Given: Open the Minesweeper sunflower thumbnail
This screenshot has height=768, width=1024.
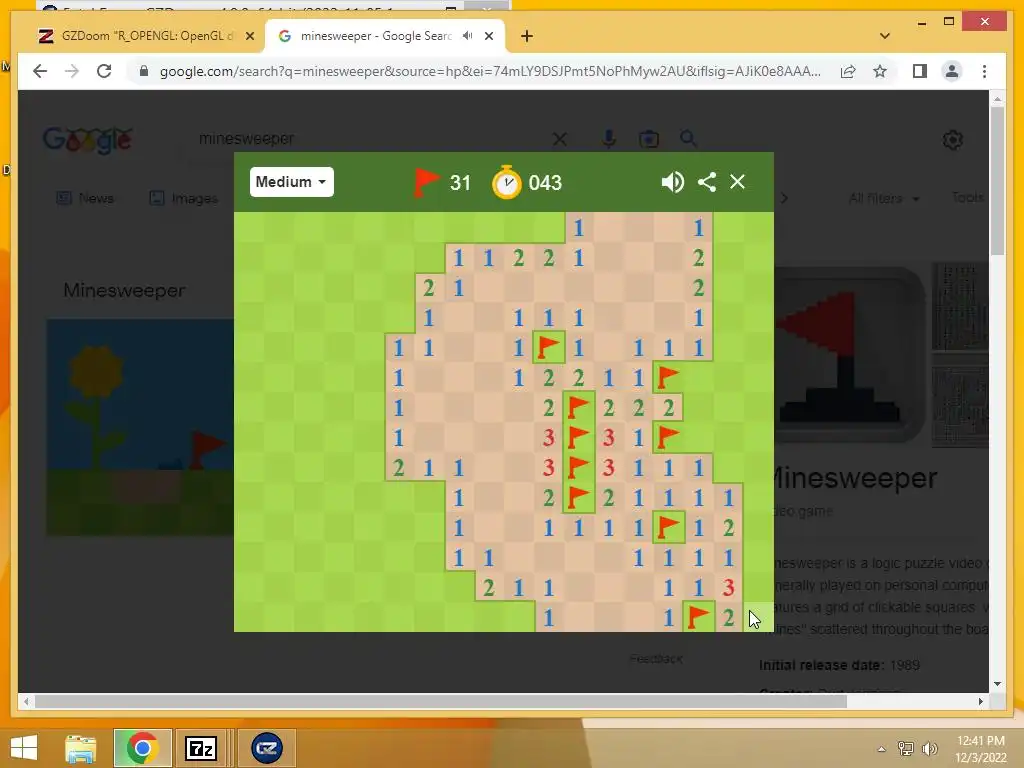Looking at the screenshot, I should click(140, 427).
